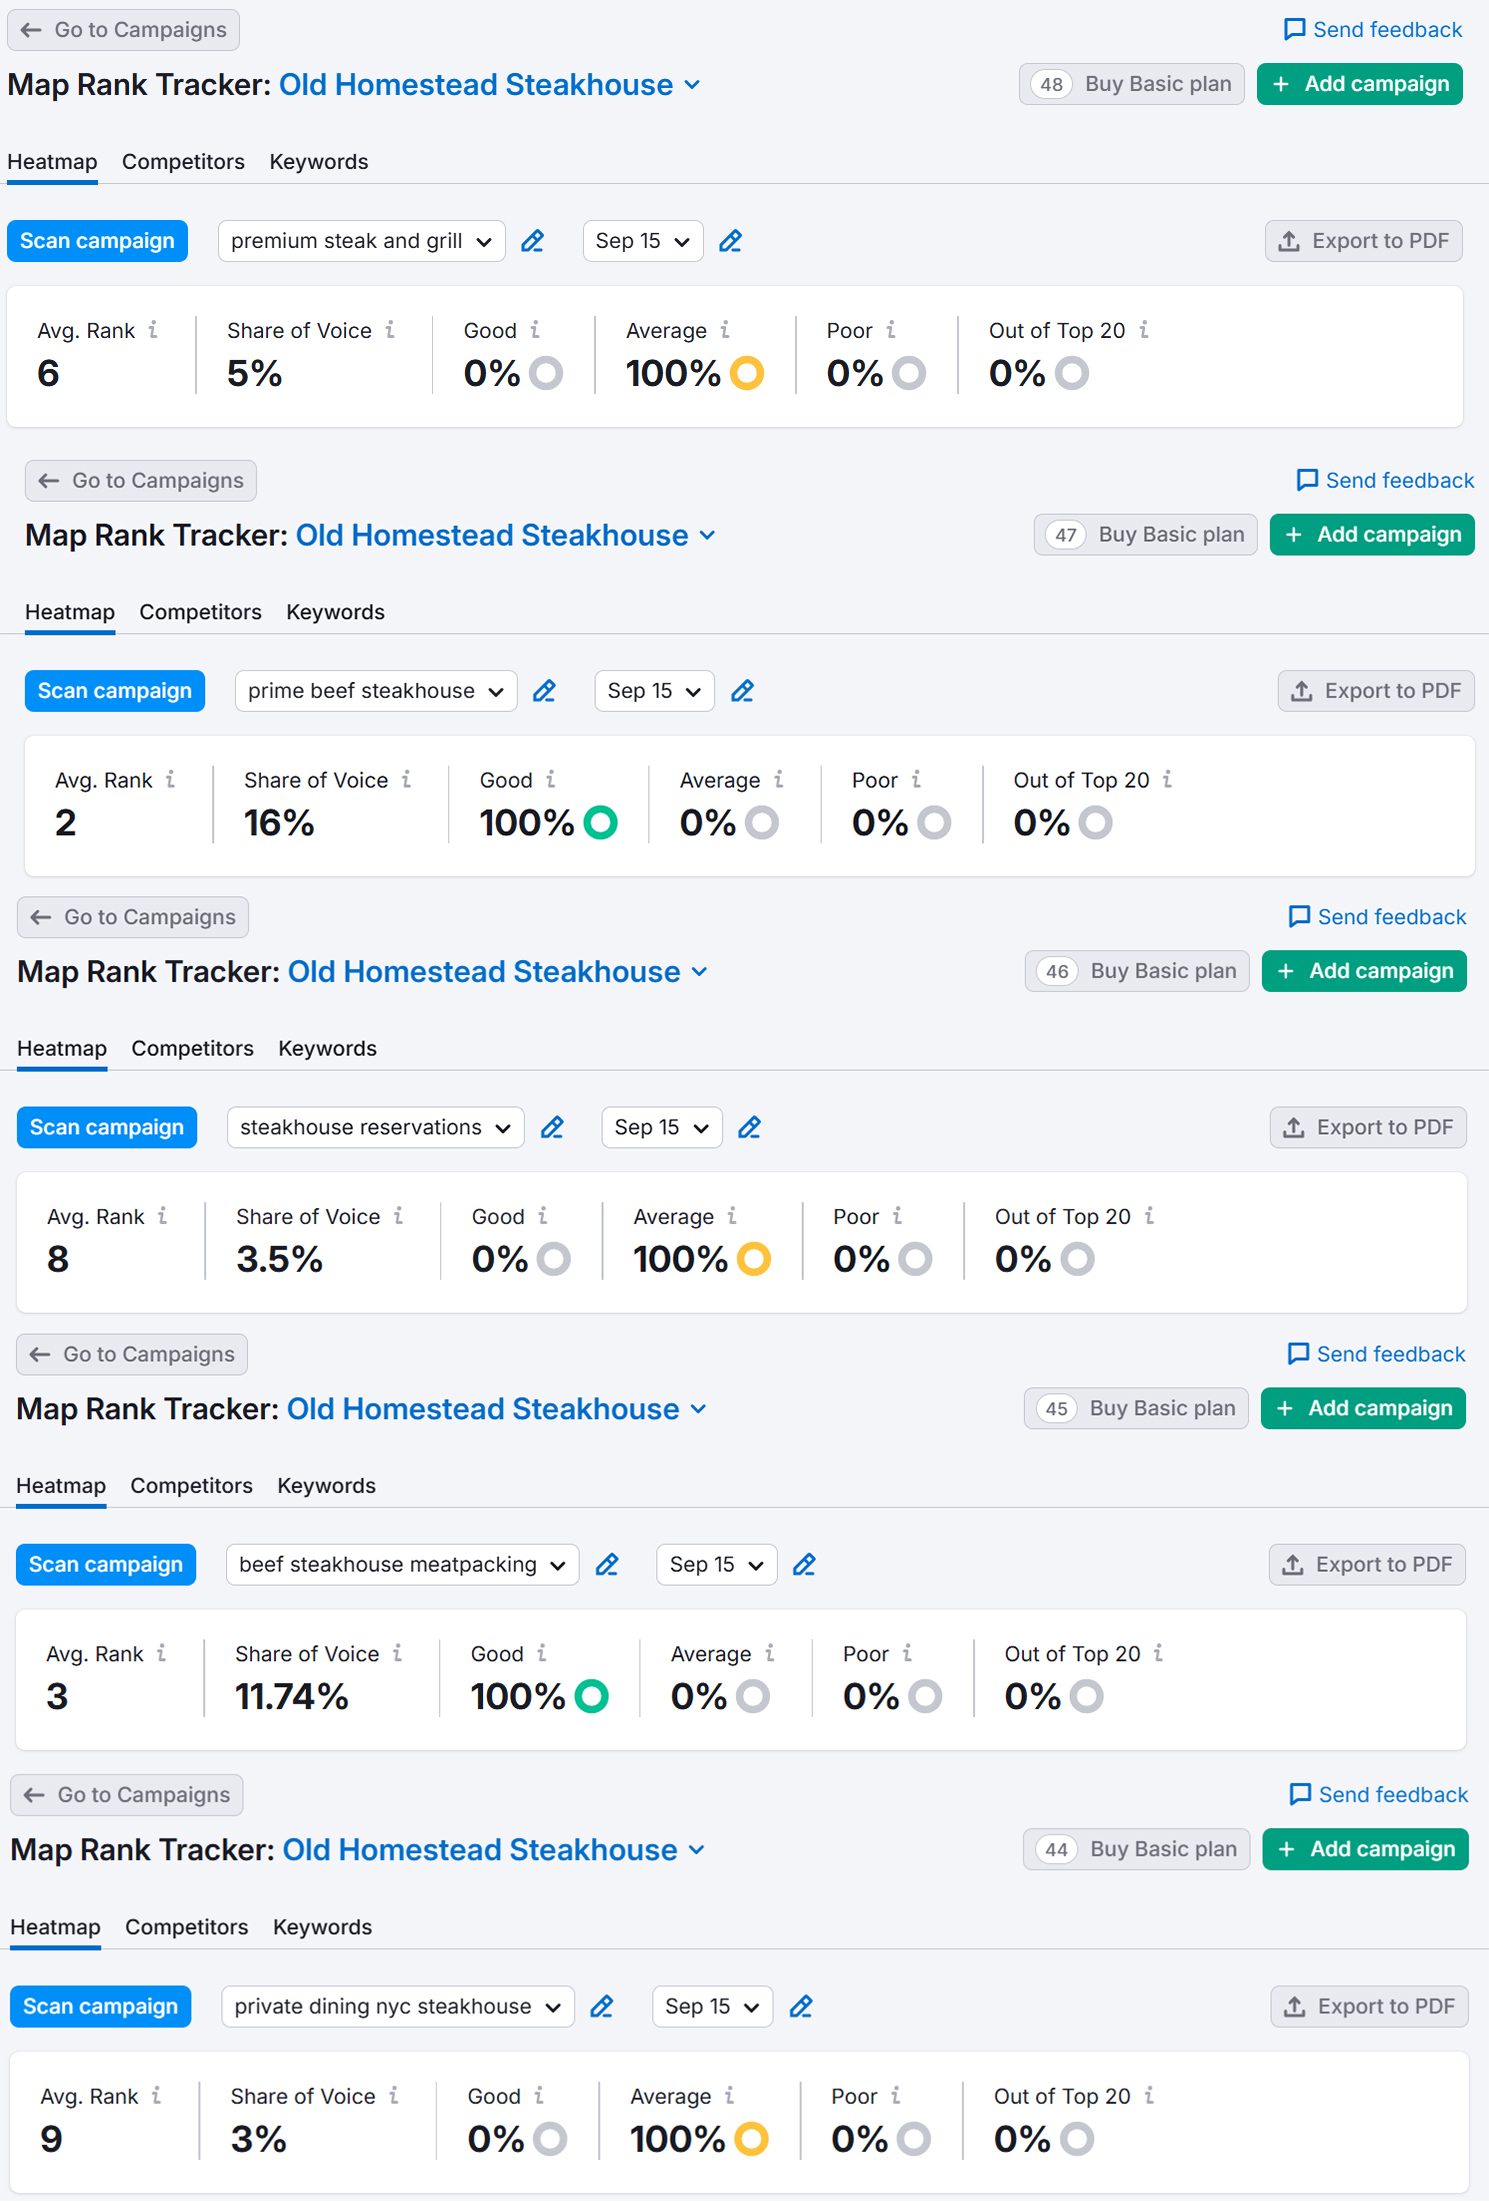Click edit pencil beside 'premium steak and grill' keyword
Viewport: 1489px width, 2202px height.
tap(532, 241)
